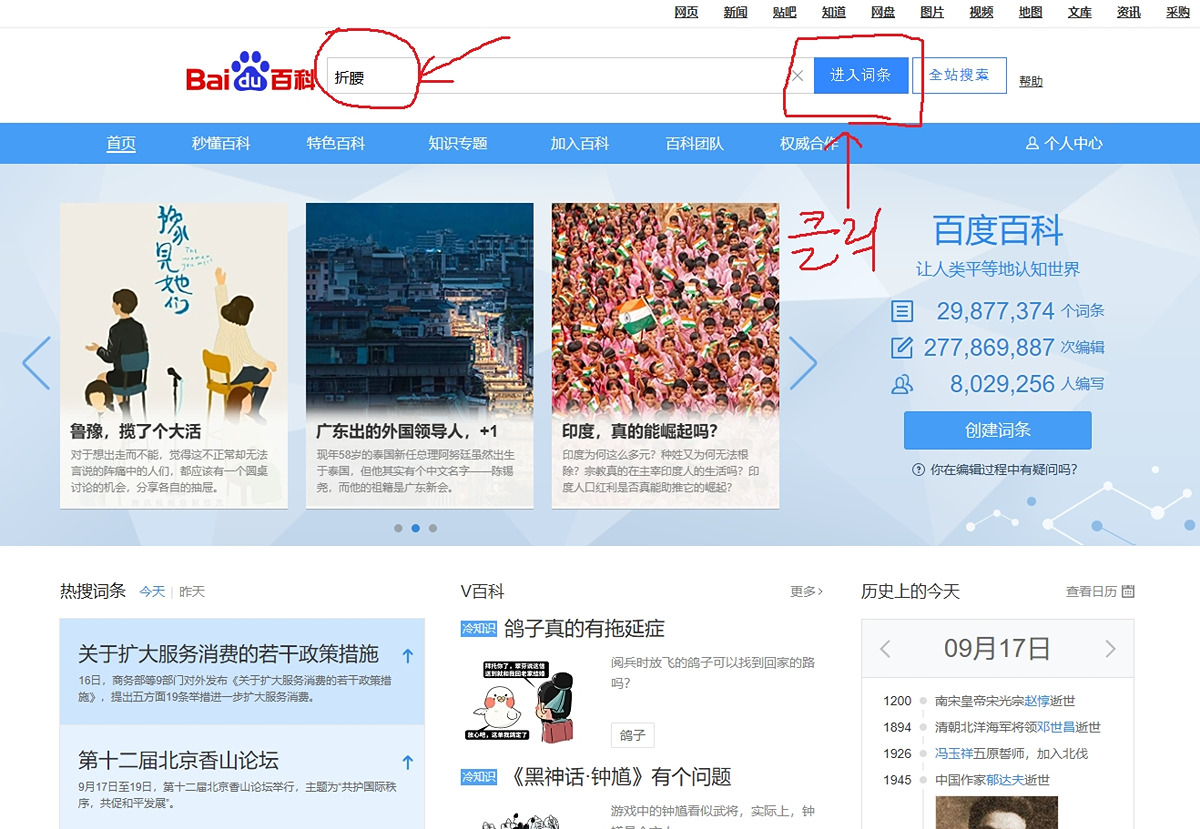1200x829 pixels.
Task: Click 冷知识 tag beside 黑神话·钟馗
Action: [x=479, y=776]
